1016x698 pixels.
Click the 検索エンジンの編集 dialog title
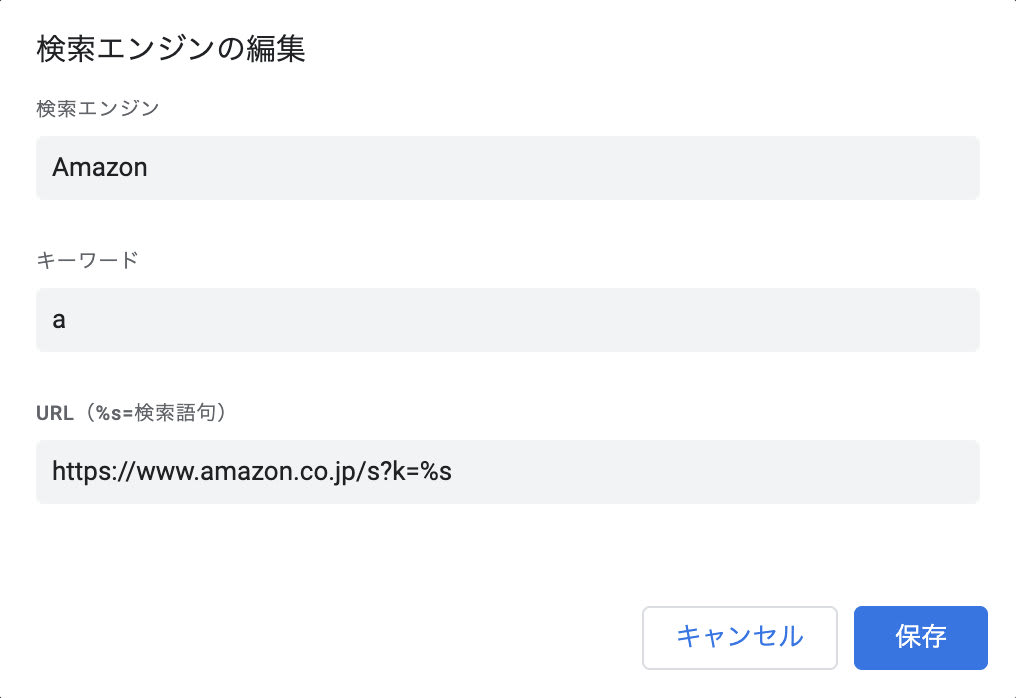coord(170,50)
